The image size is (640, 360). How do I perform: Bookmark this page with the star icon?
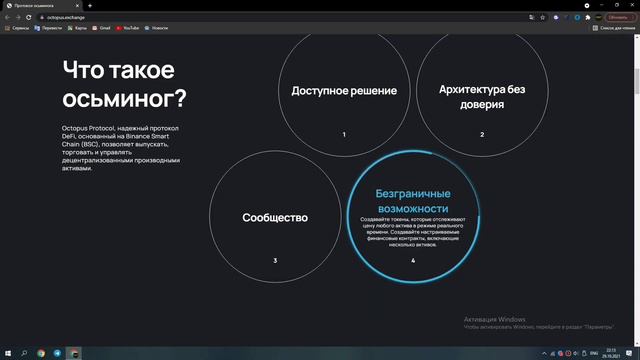(542, 18)
